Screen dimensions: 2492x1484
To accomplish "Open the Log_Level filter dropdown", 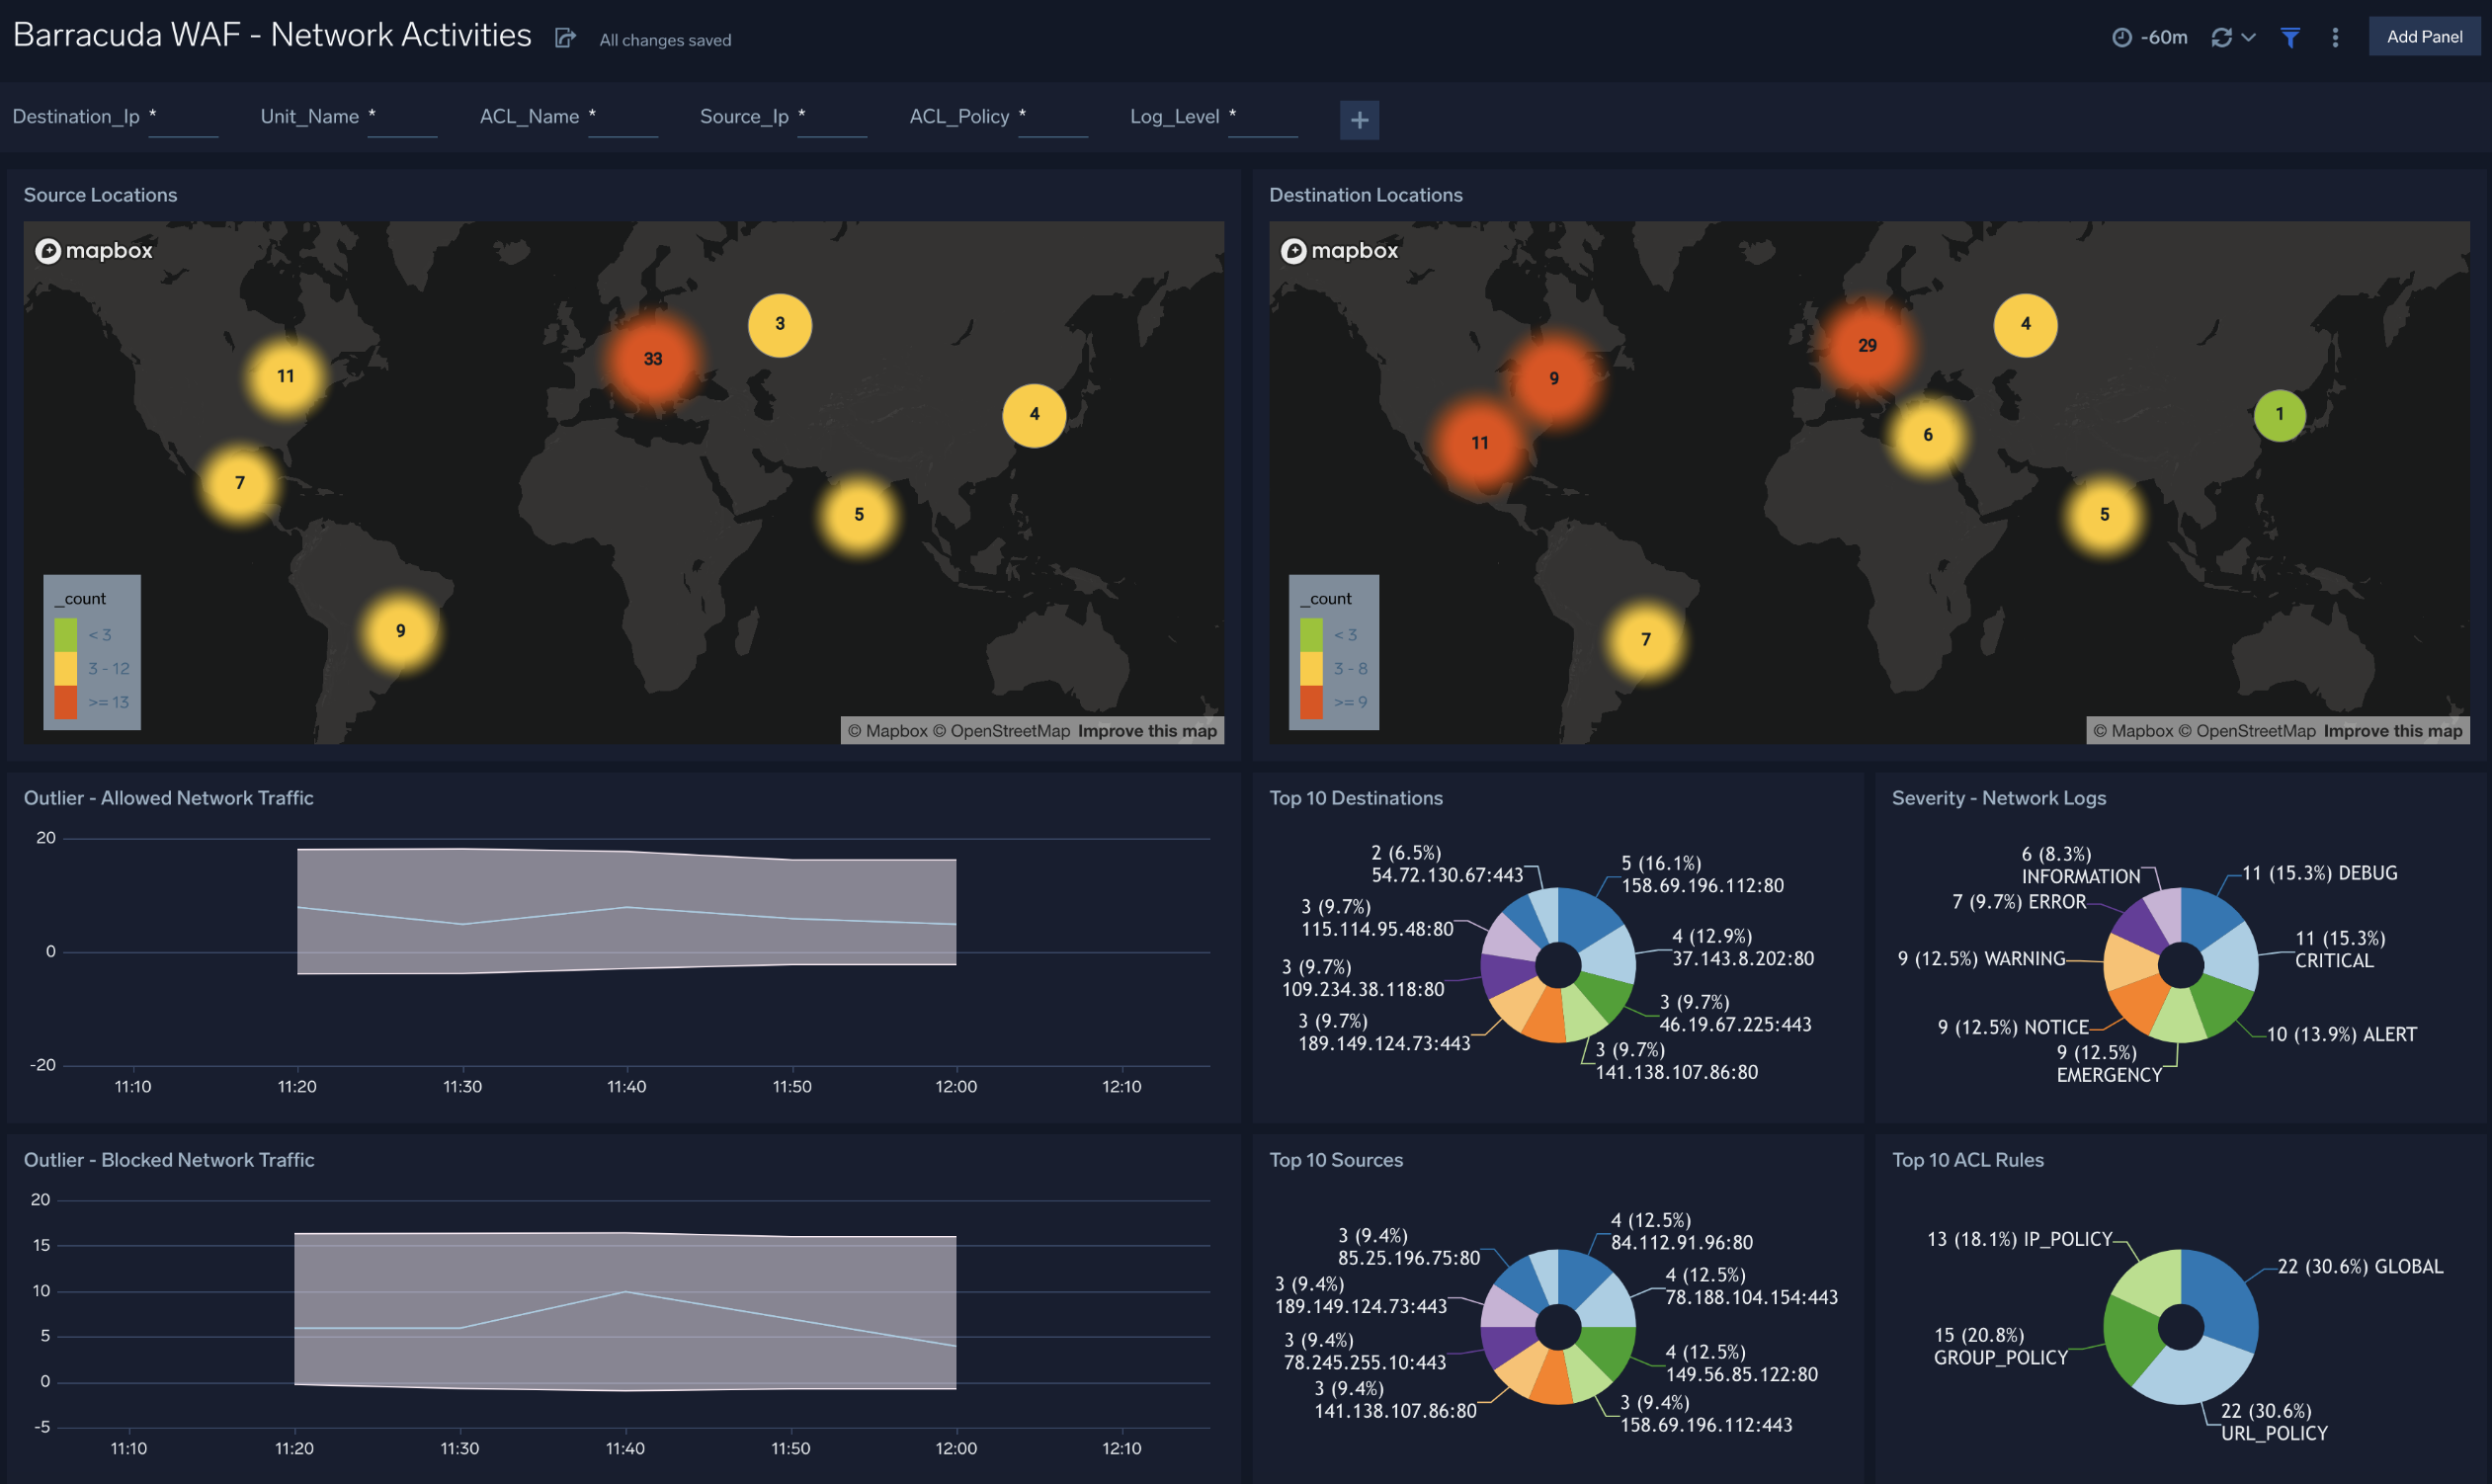I will 1263,120.
